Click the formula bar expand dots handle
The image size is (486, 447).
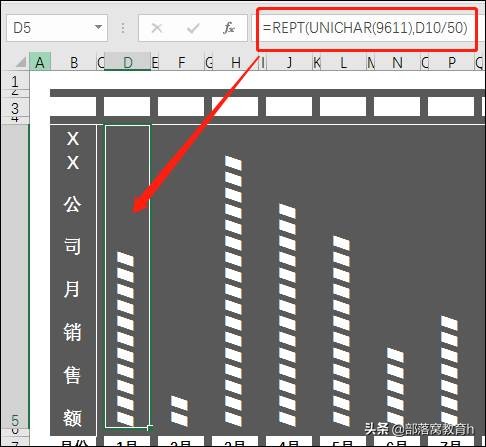coord(123,28)
